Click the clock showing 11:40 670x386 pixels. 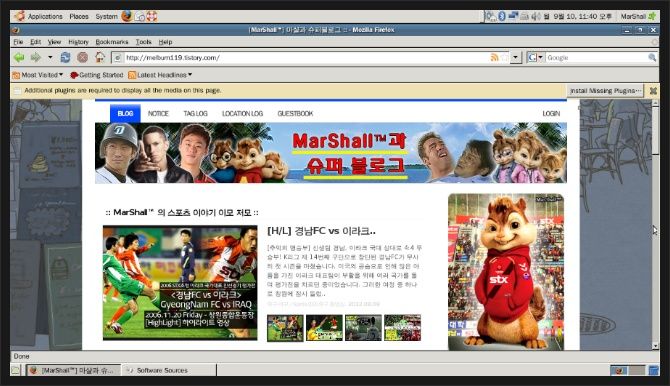coord(578,16)
